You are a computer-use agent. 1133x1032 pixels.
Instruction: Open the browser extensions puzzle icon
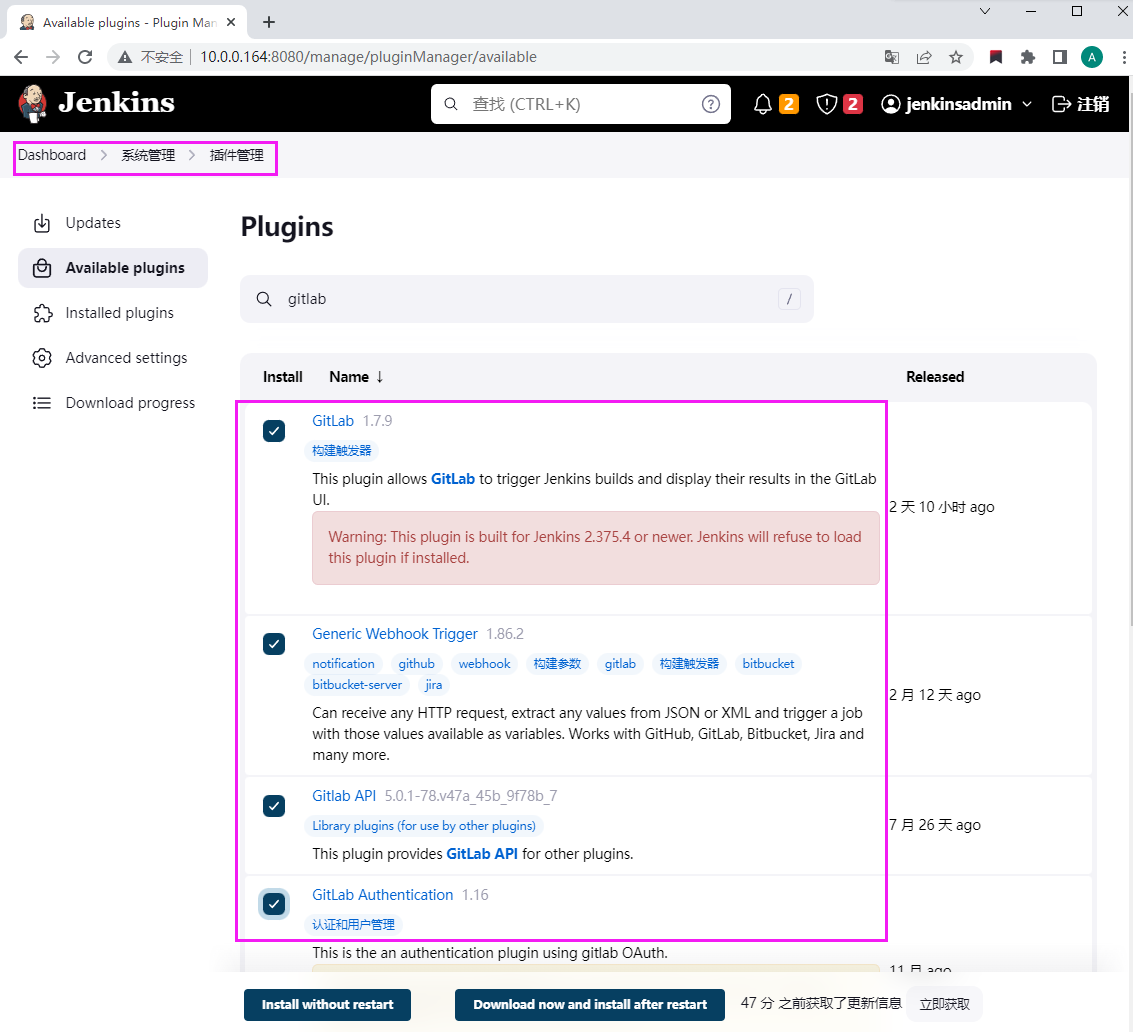coord(1028,57)
